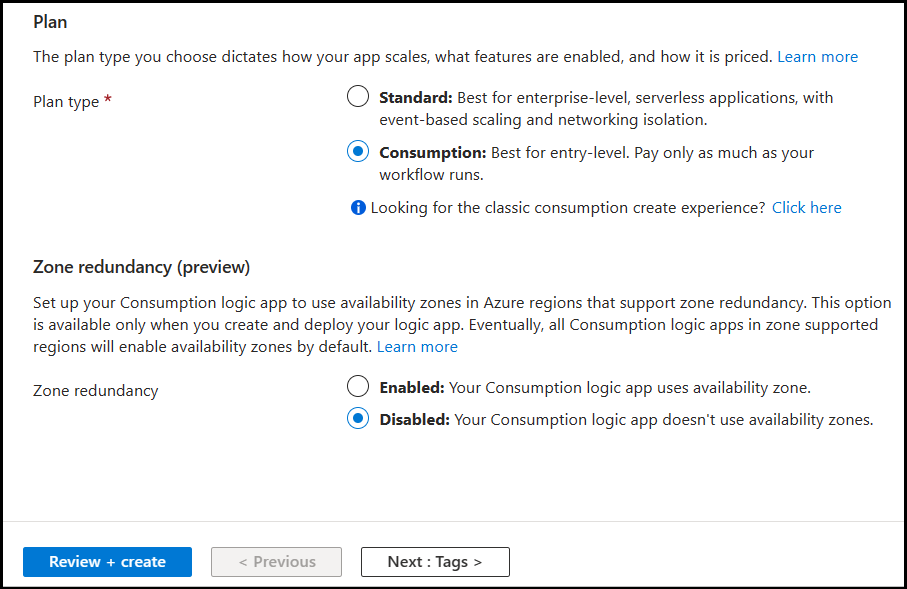Select the Standard plan type radio button
Screen dimensions: 907x589
358,97
